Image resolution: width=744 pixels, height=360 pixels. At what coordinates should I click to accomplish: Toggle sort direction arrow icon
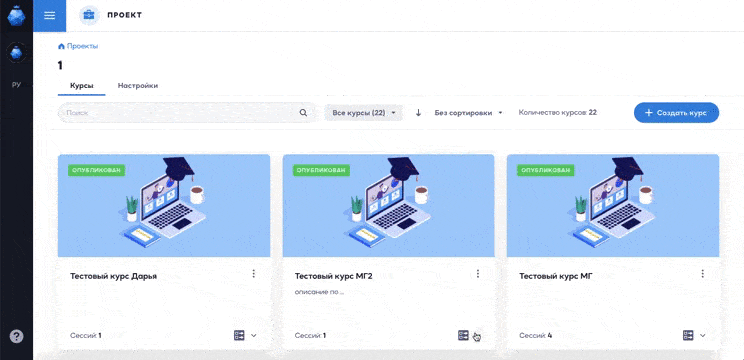tap(418, 113)
